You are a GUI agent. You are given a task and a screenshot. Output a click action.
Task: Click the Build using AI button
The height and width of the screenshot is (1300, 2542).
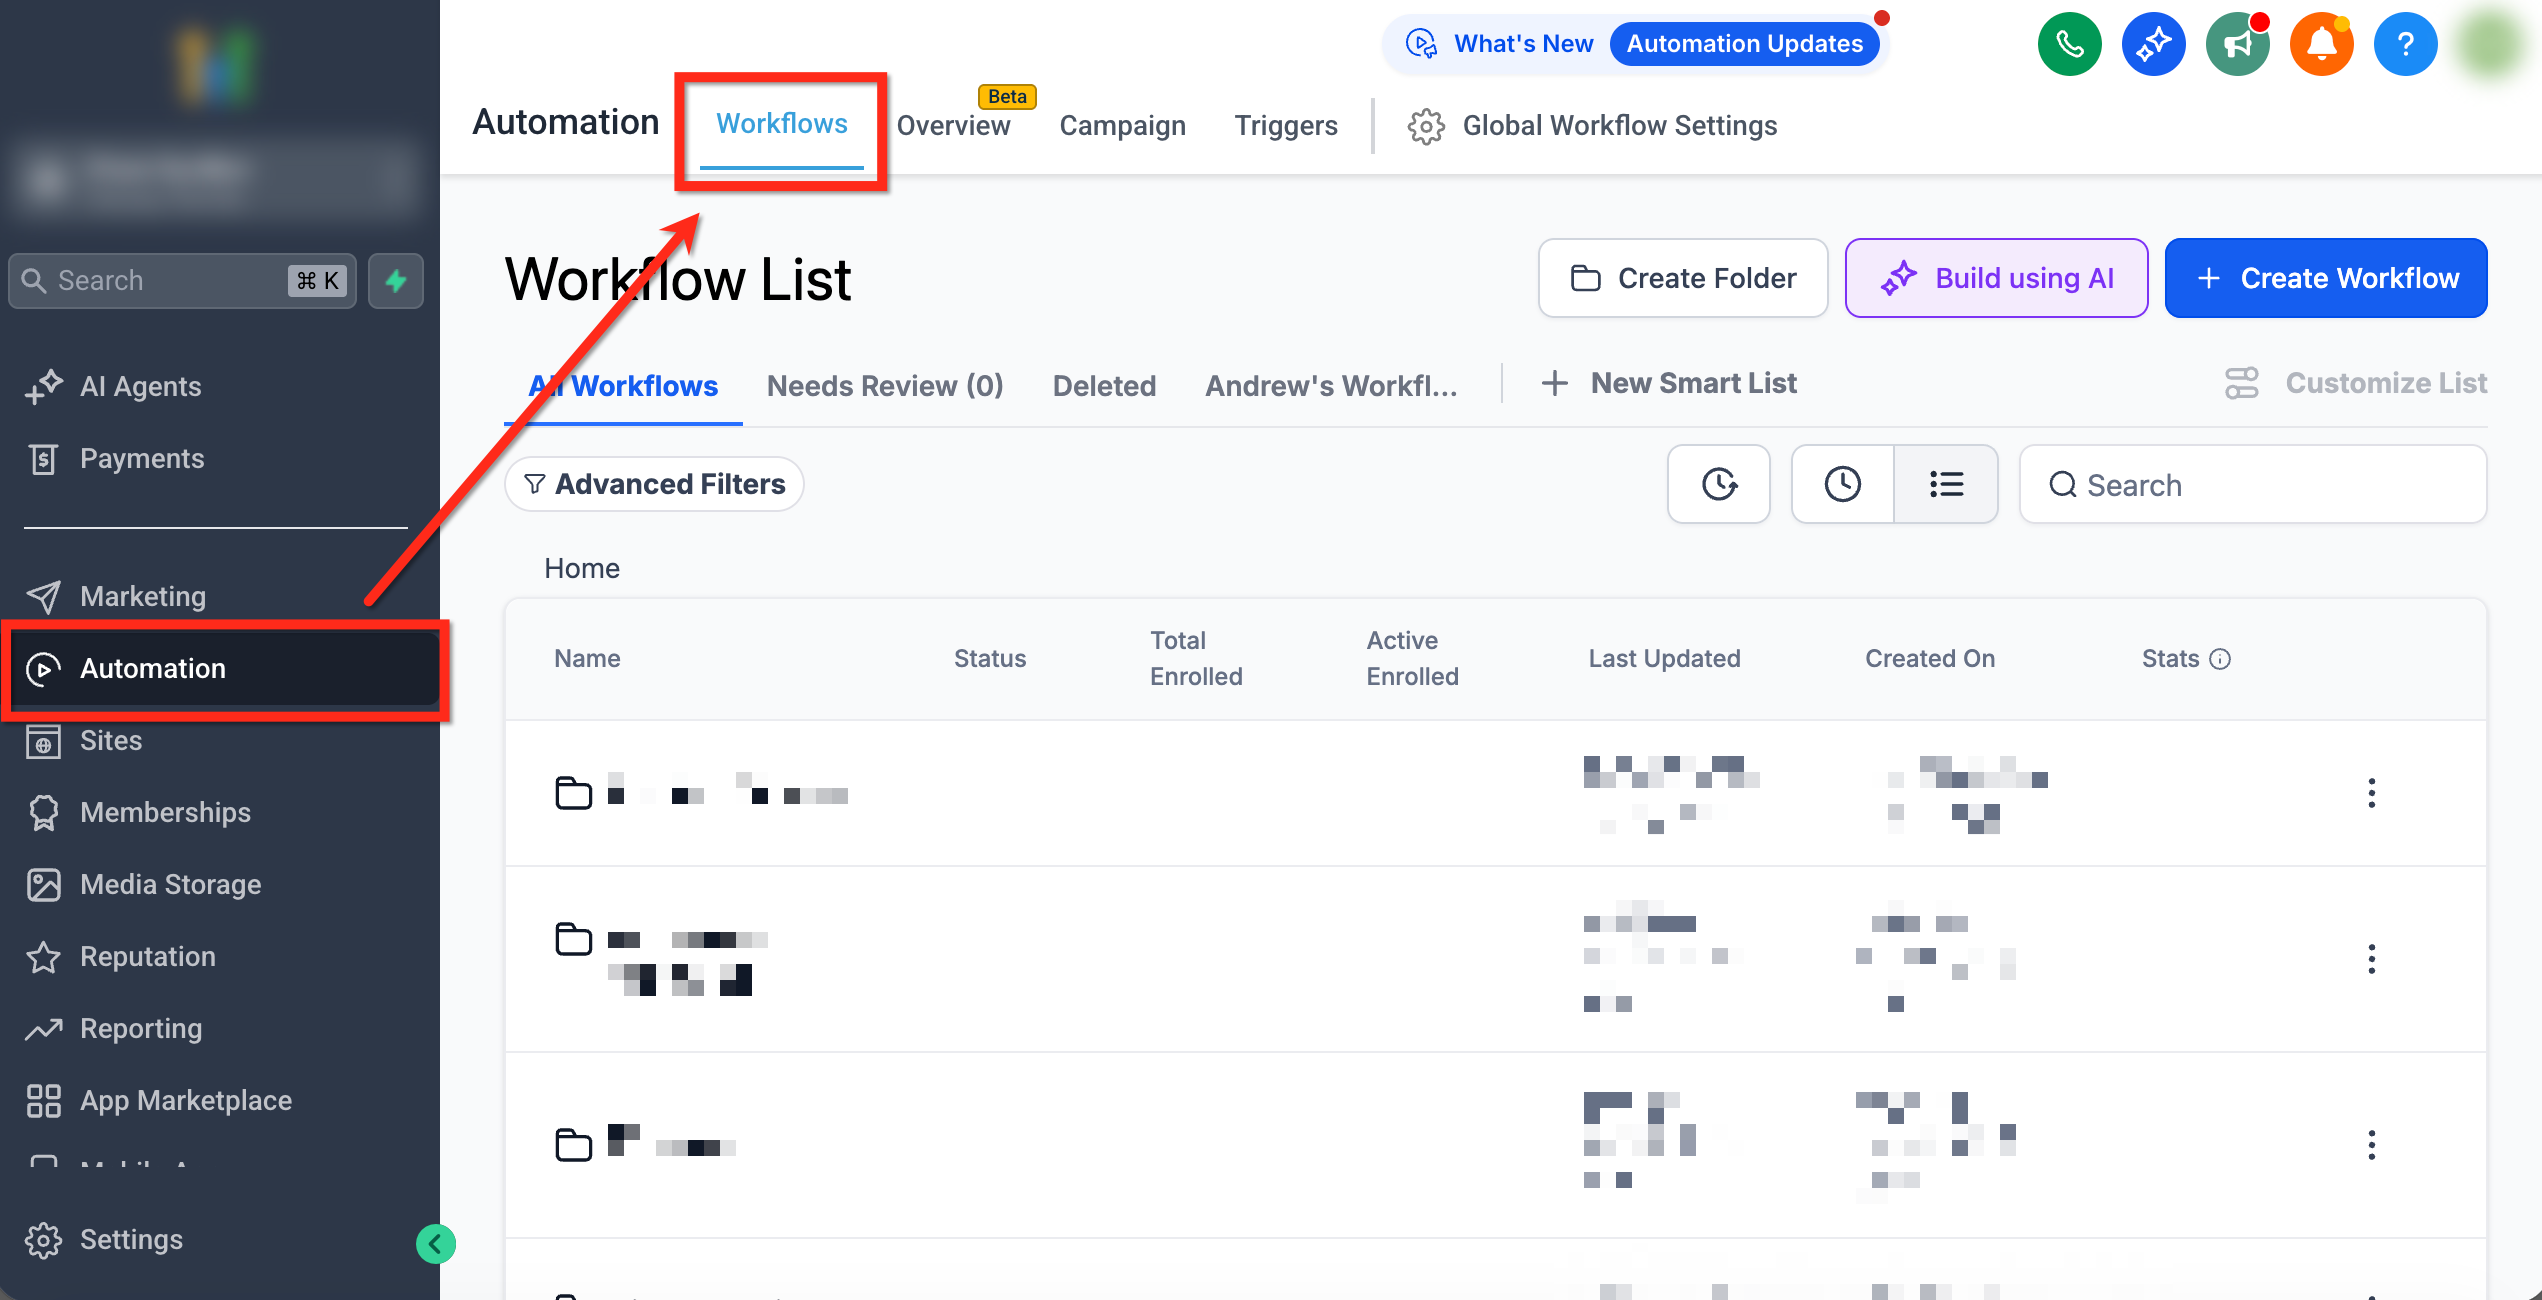[1996, 279]
